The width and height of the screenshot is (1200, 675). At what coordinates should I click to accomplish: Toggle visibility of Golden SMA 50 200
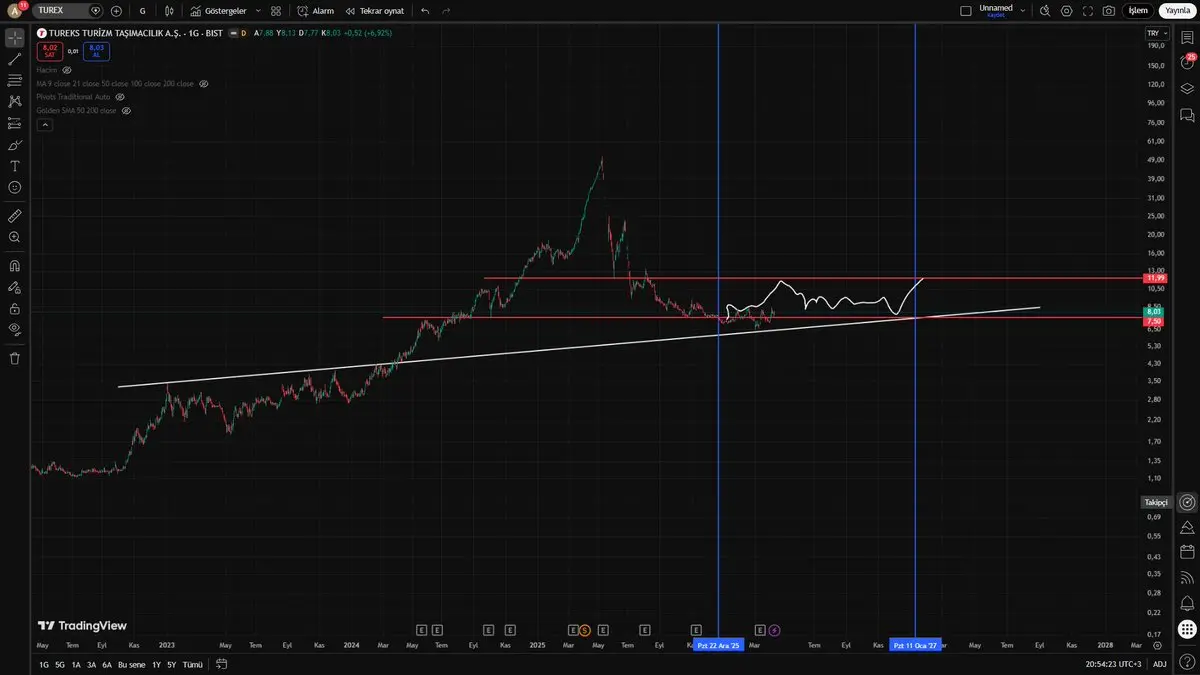[x=126, y=110]
